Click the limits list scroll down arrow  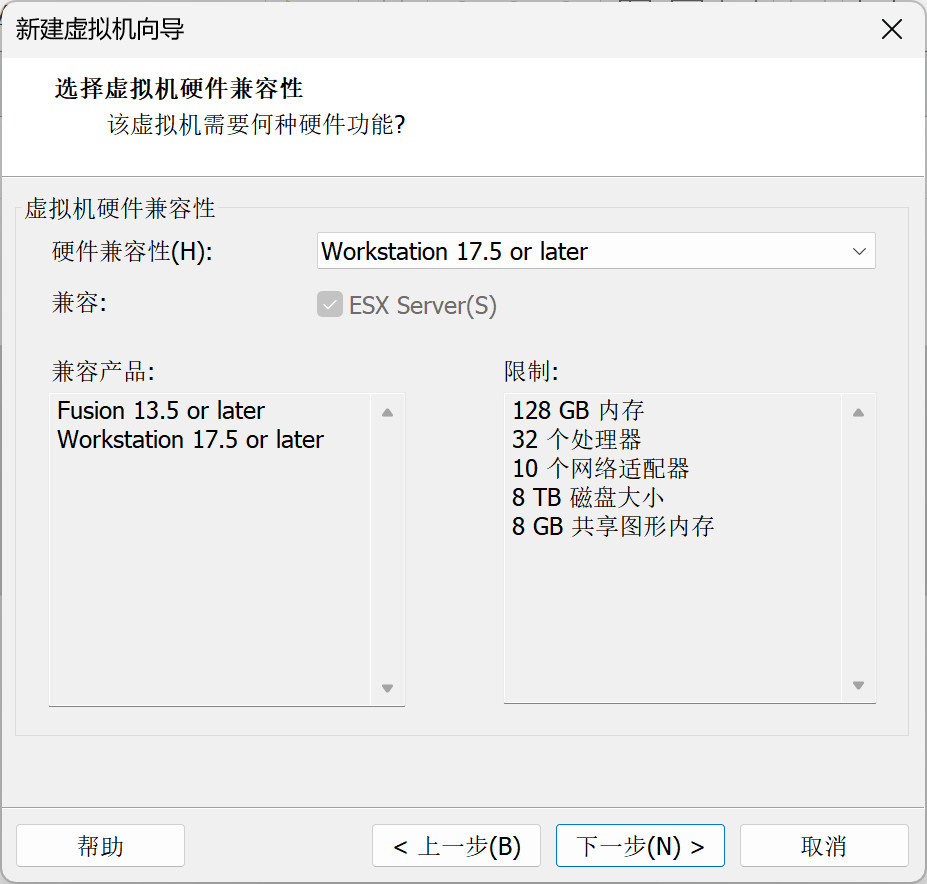point(858,685)
